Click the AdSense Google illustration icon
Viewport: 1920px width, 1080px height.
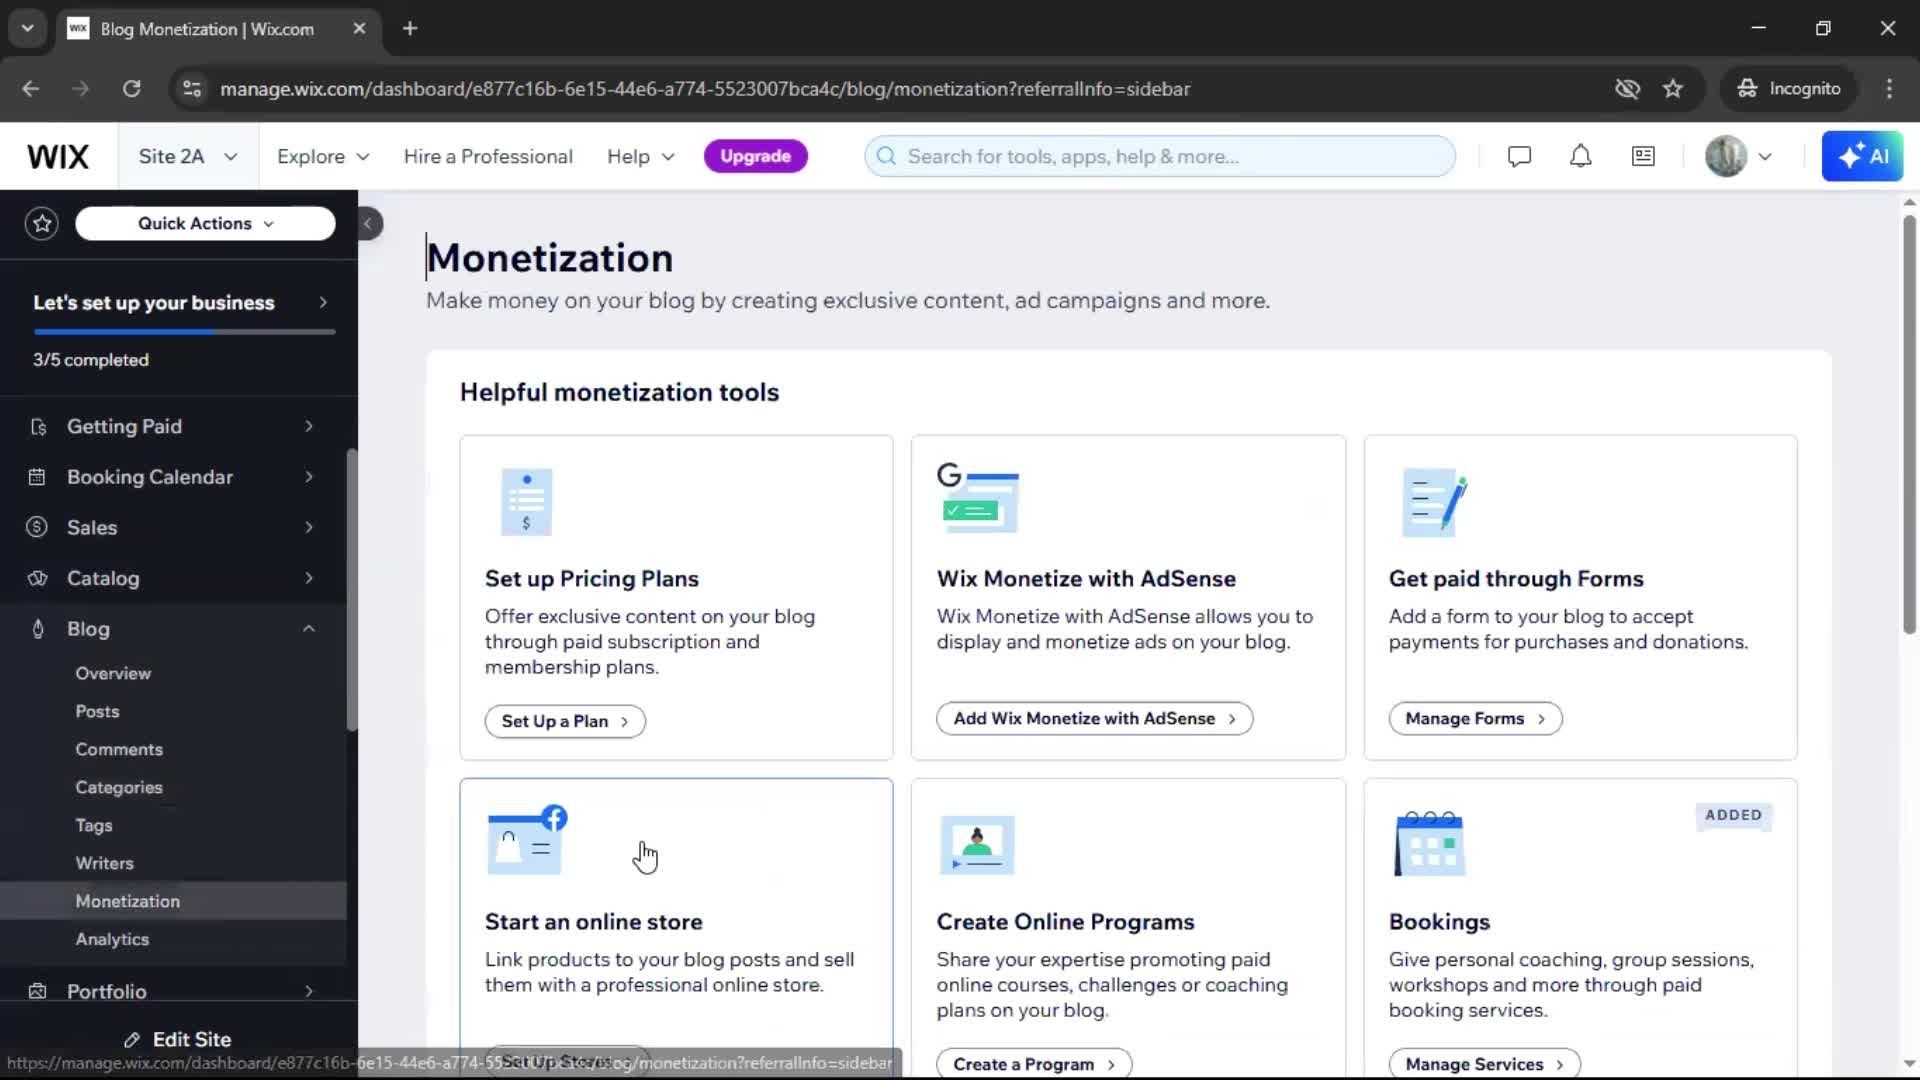977,497
